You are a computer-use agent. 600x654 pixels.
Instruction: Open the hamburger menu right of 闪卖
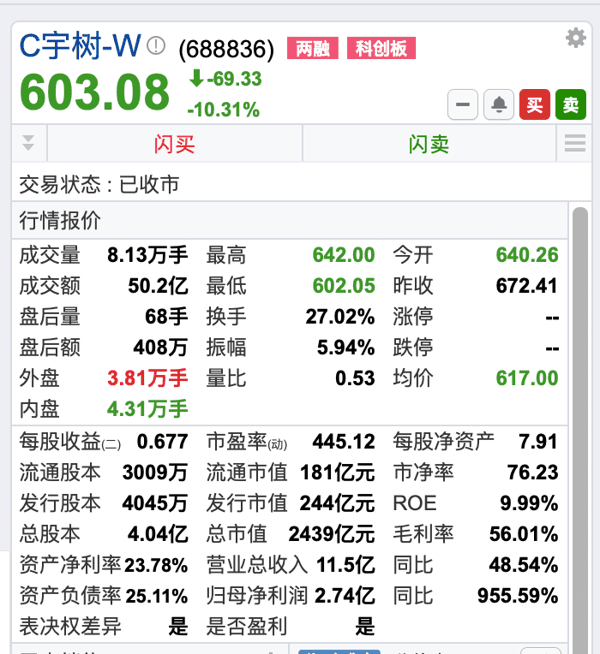coord(575,143)
